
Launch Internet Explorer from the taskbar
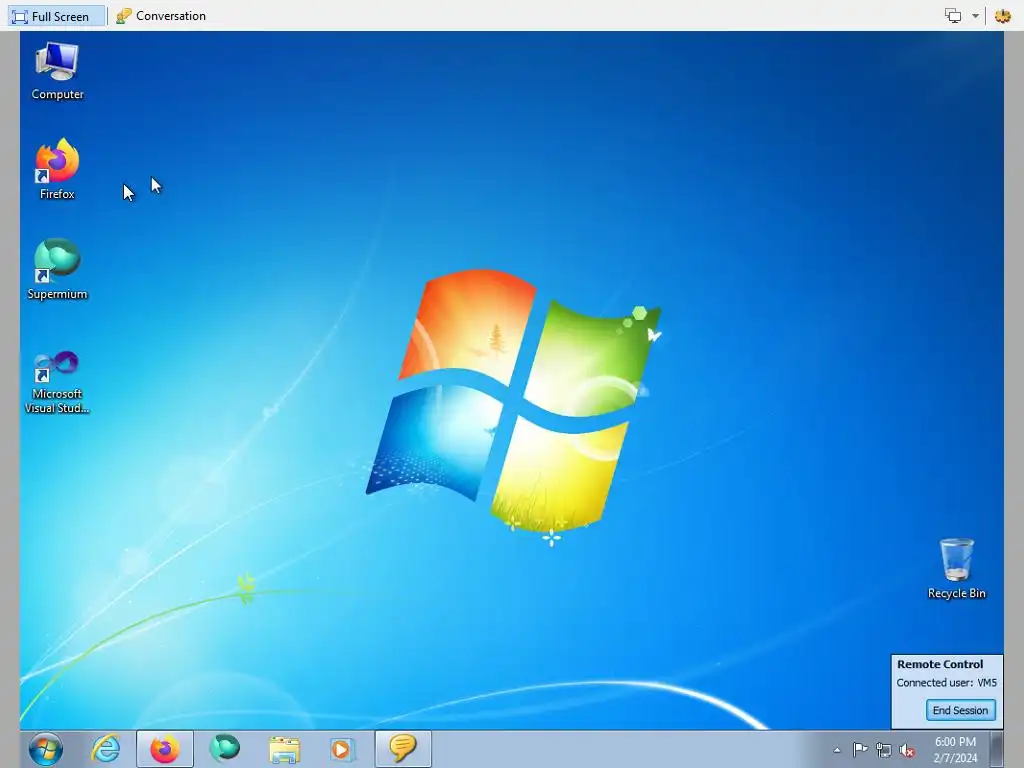click(106, 749)
